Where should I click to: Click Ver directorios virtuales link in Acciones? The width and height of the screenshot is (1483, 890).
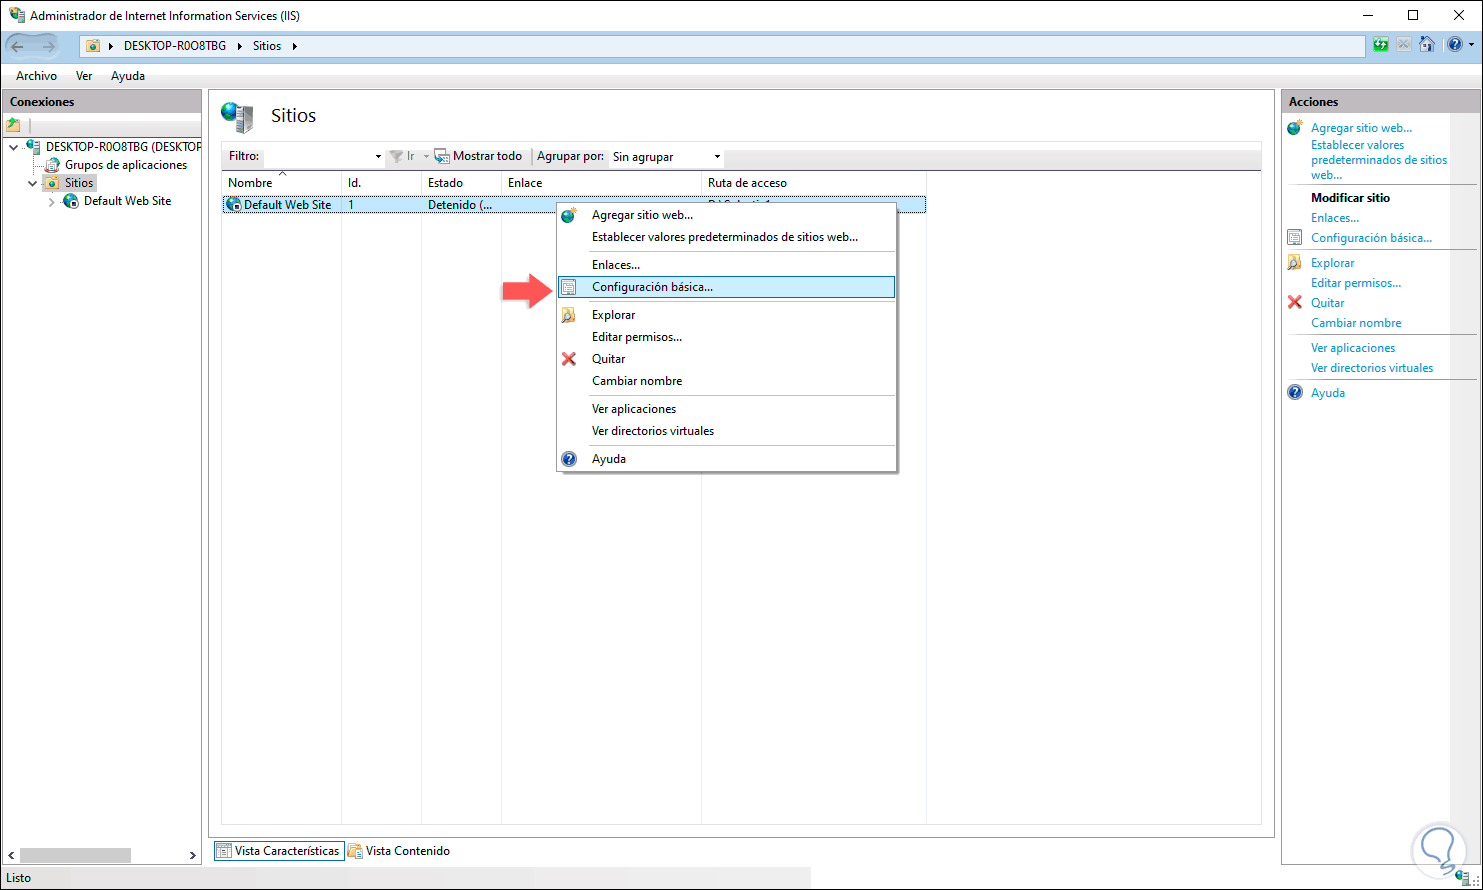point(1372,368)
